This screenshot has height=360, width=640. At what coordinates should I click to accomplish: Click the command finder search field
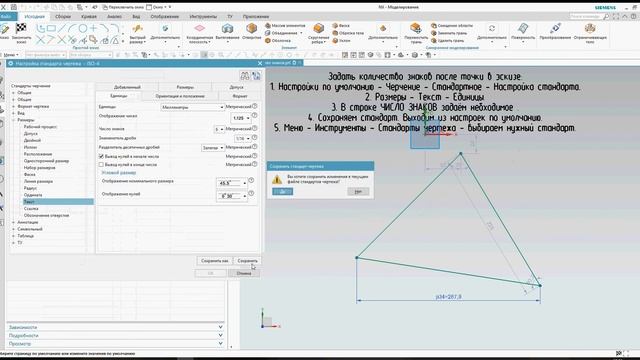[x=585, y=16]
